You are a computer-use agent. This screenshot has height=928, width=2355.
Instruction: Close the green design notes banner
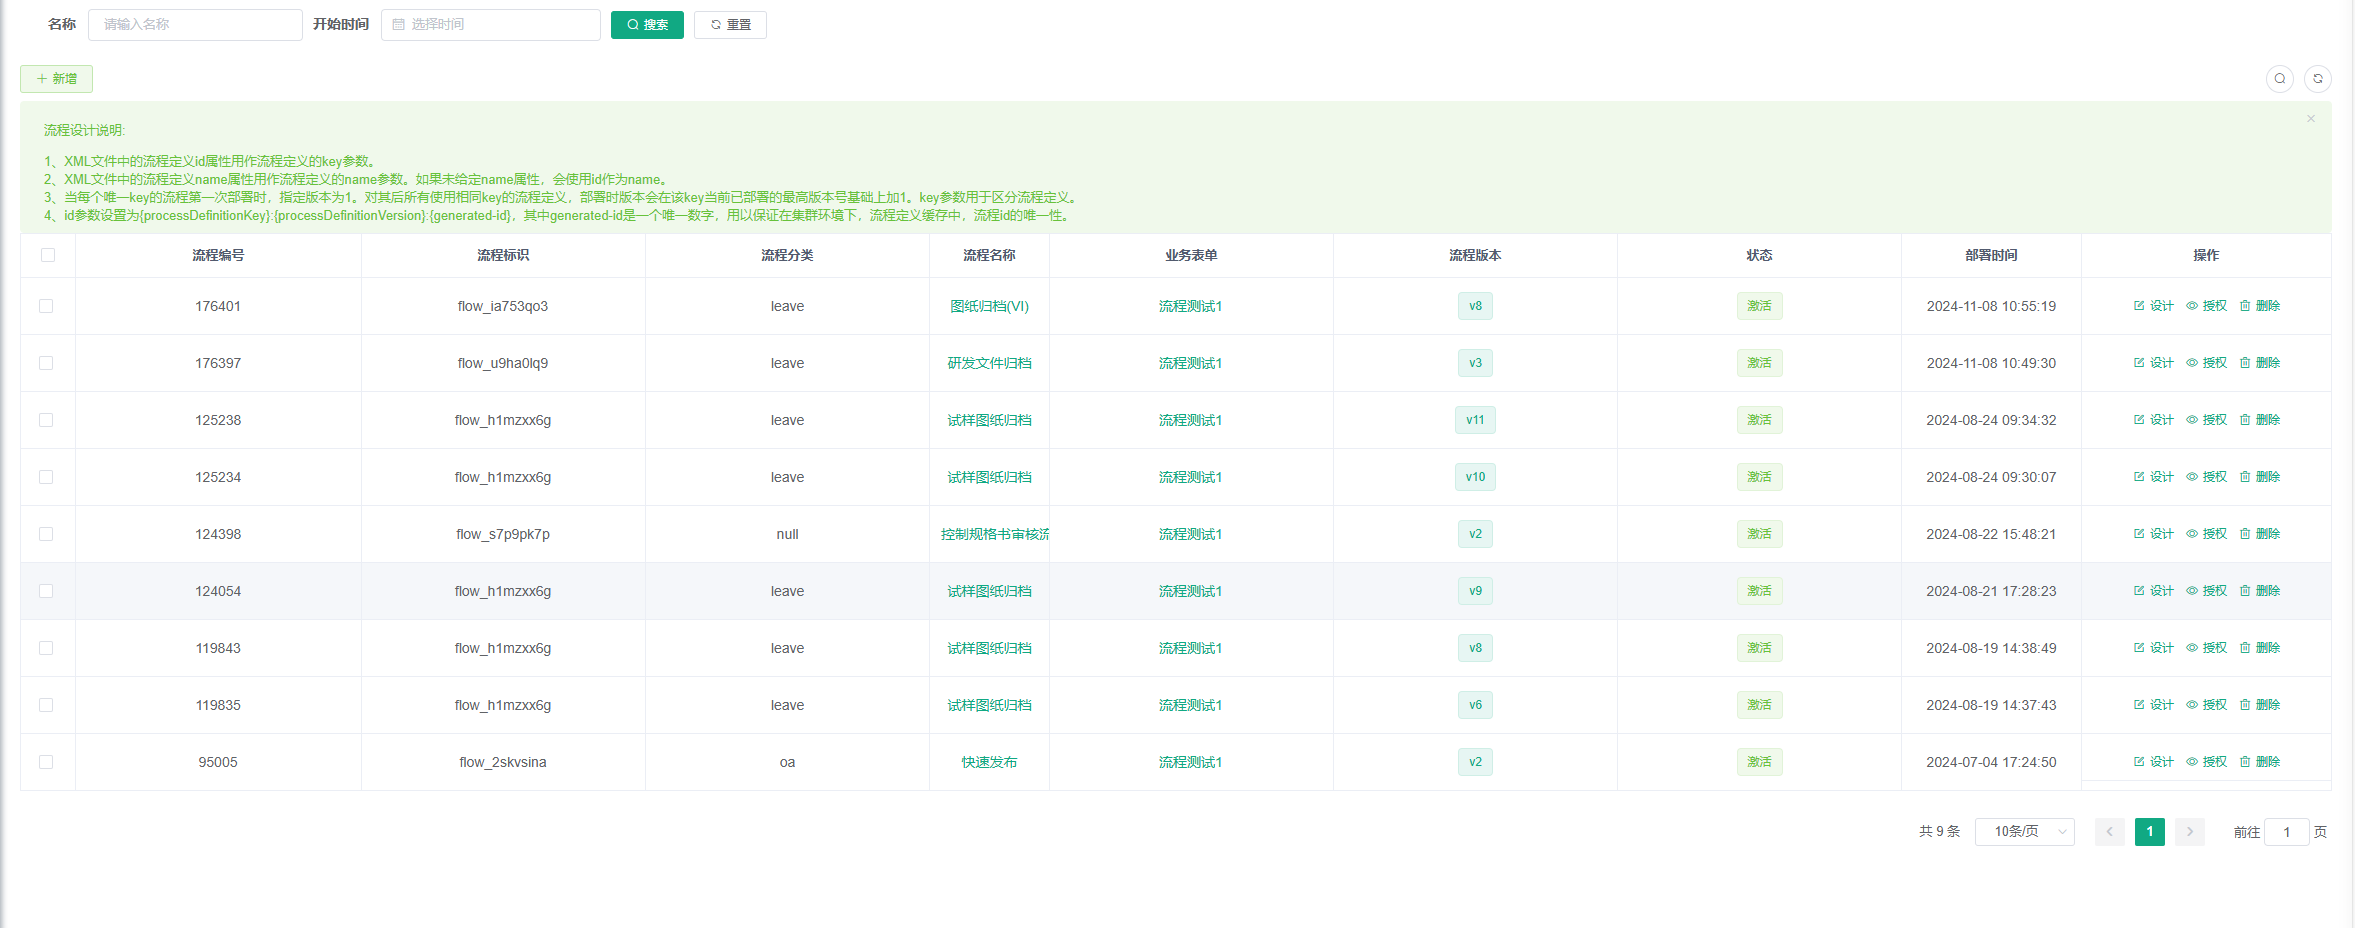tap(2311, 119)
